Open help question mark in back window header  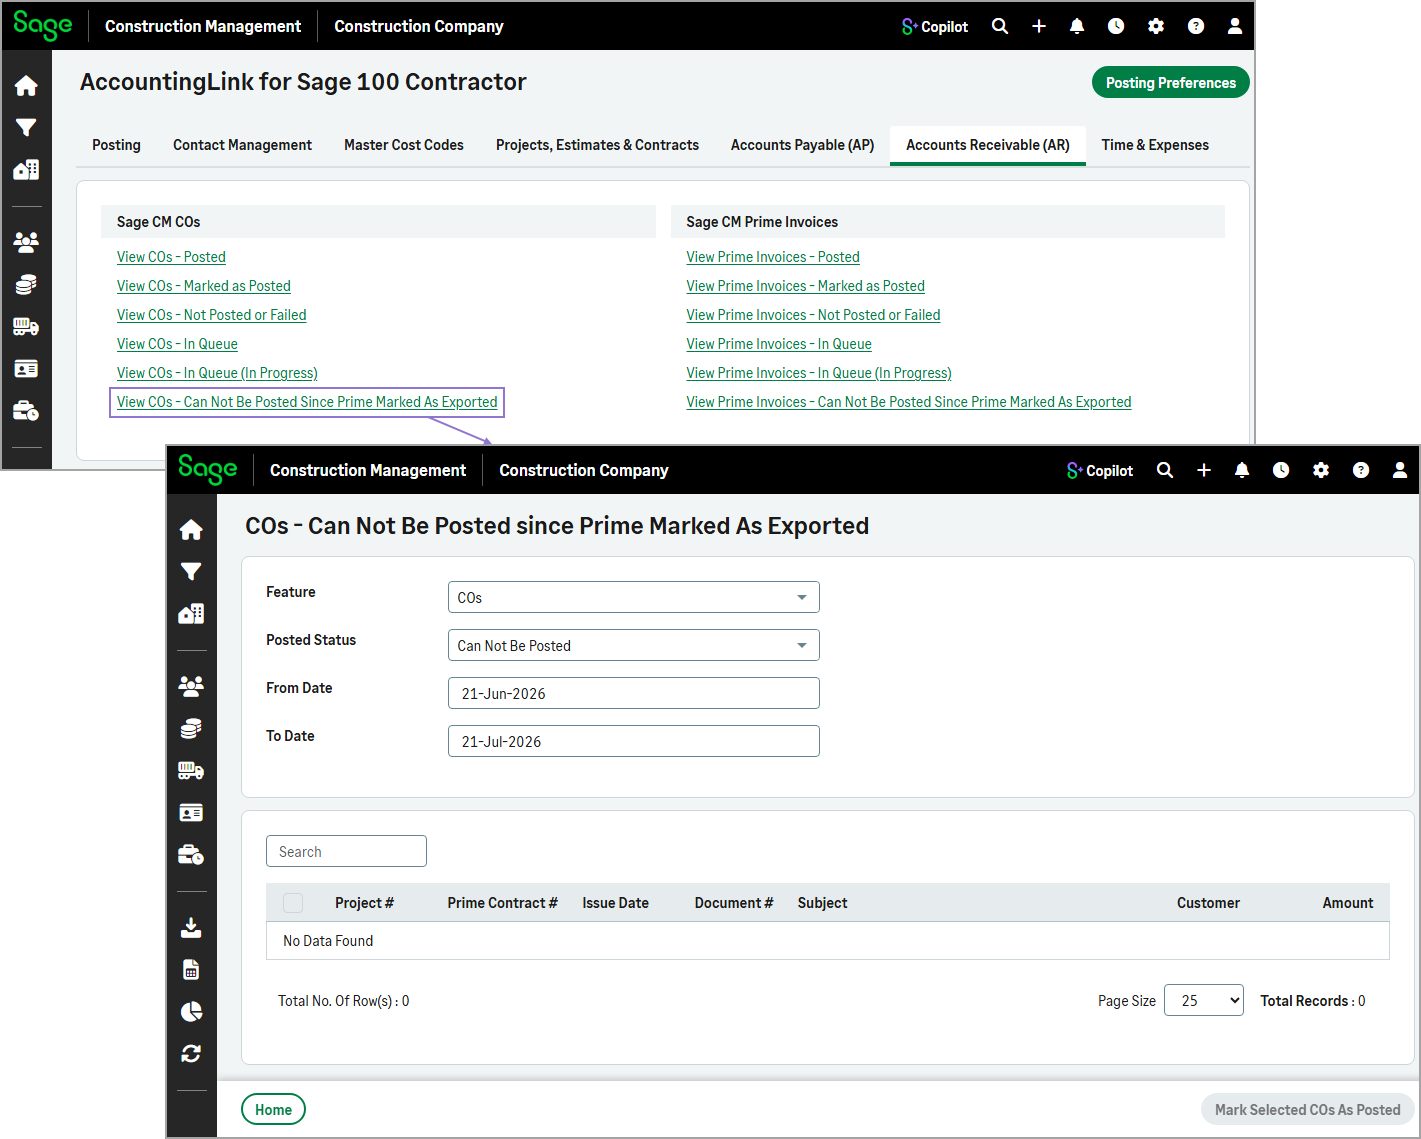[1196, 27]
